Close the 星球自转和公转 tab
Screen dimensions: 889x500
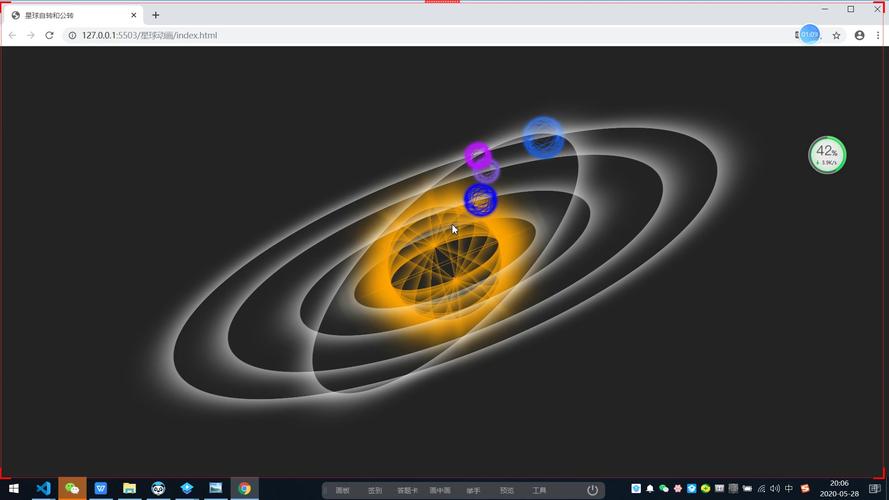(134, 15)
